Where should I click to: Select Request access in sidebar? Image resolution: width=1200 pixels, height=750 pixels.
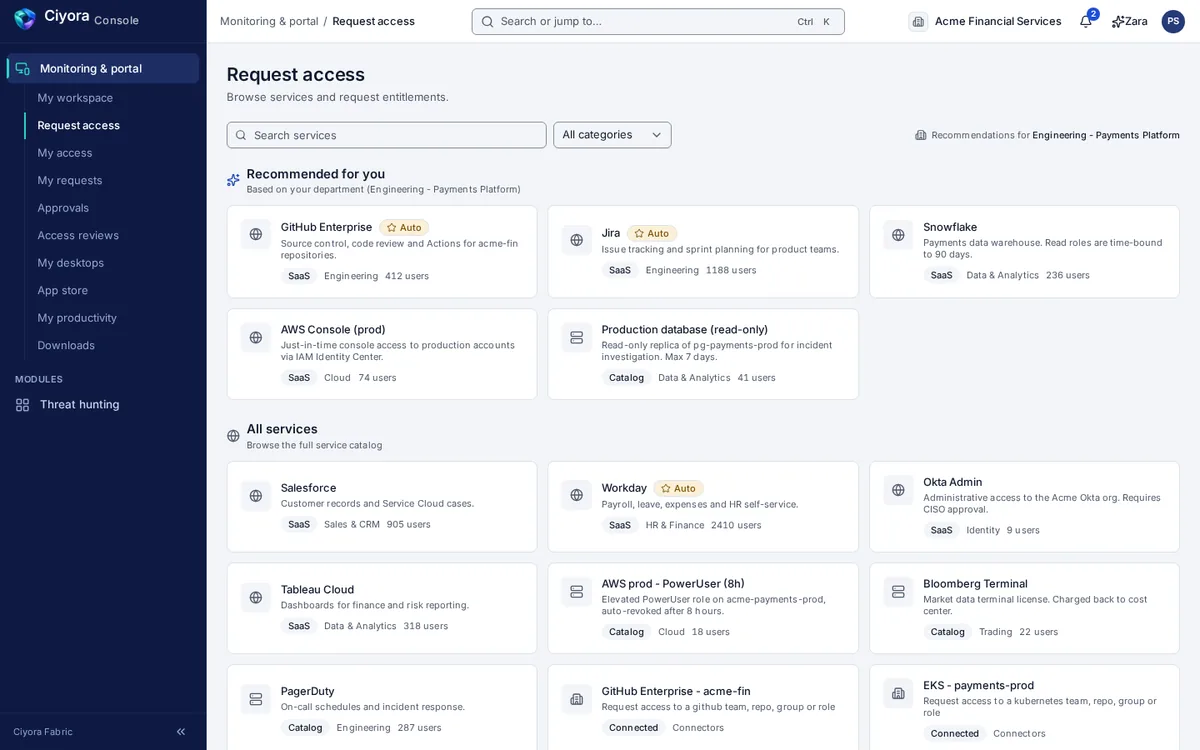tap(78, 125)
